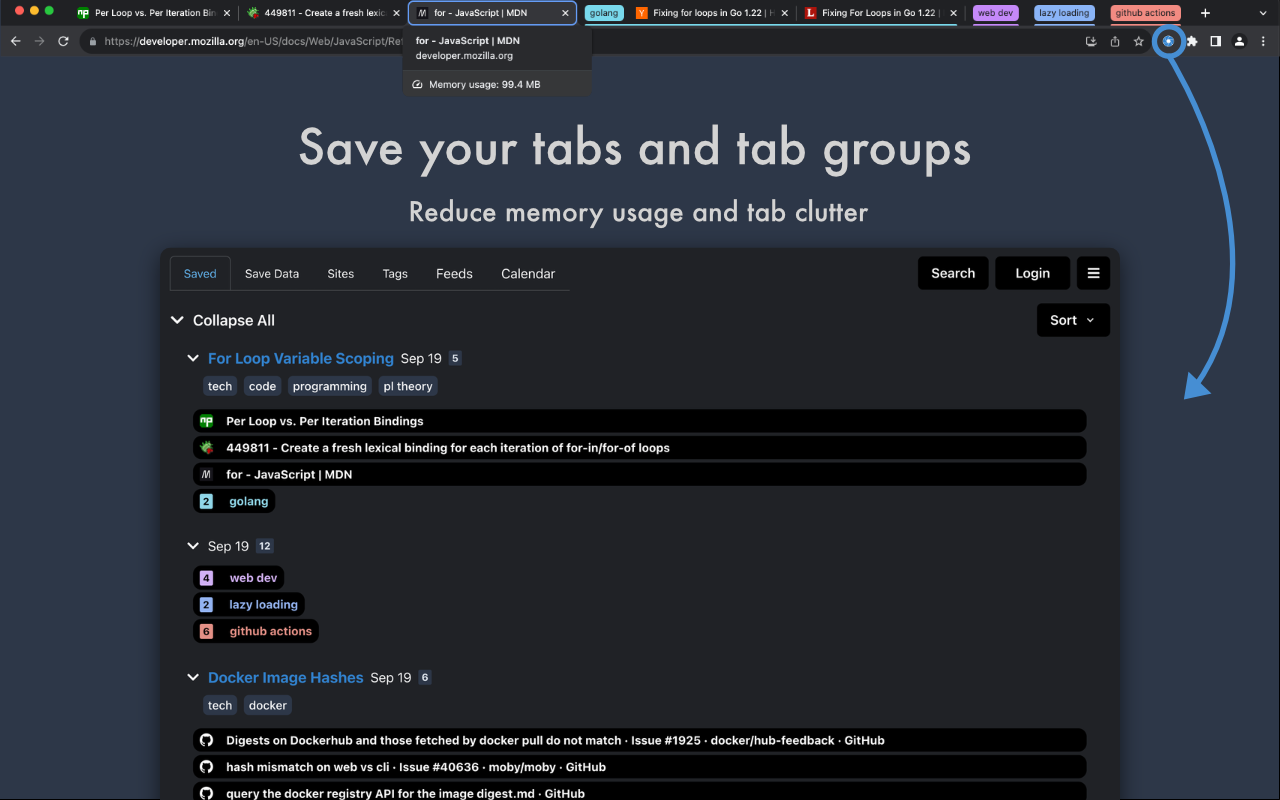Screen dimensions: 1280x800
Task: Expand the saved web dev group
Action: [239, 577]
